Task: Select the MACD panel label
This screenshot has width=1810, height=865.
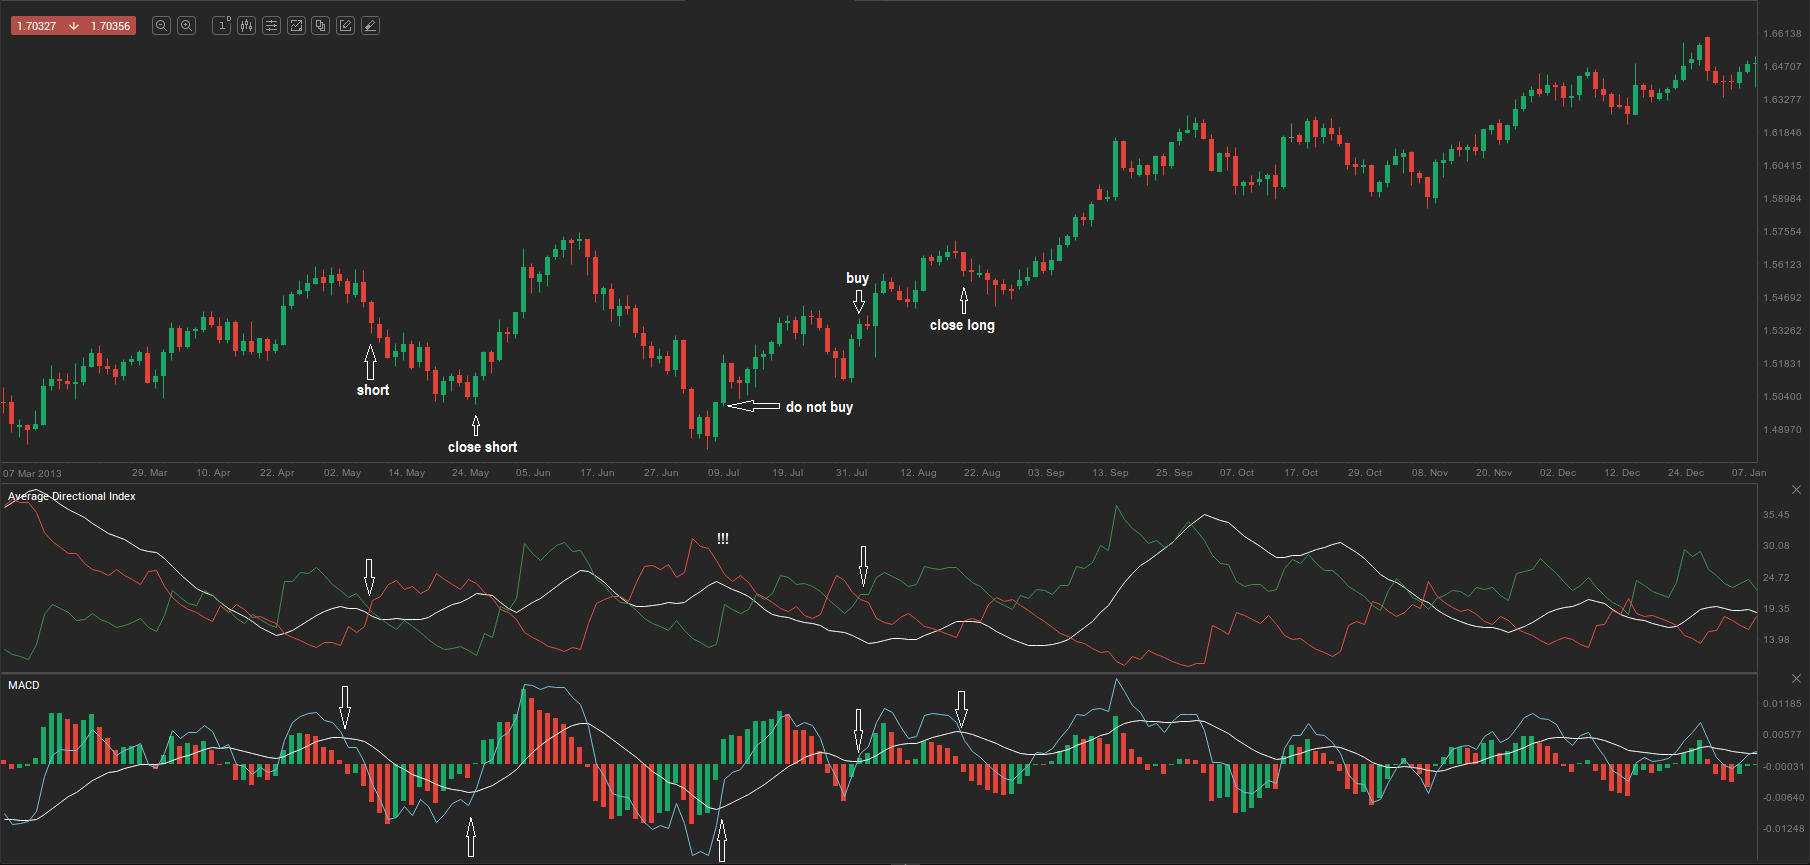Action: [x=24, y=685]
